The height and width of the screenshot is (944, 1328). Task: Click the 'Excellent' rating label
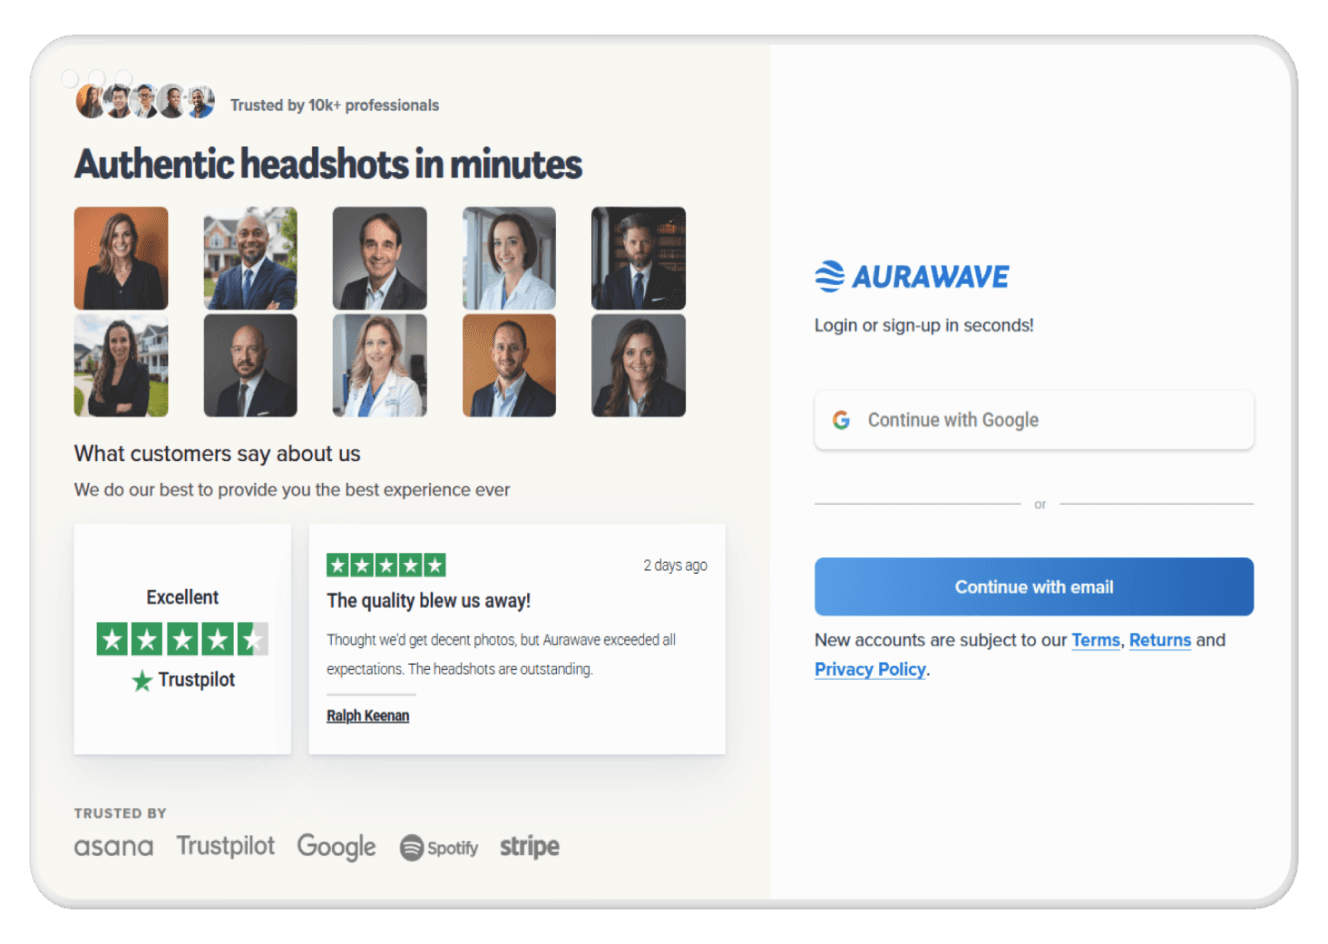coord(182,597)
